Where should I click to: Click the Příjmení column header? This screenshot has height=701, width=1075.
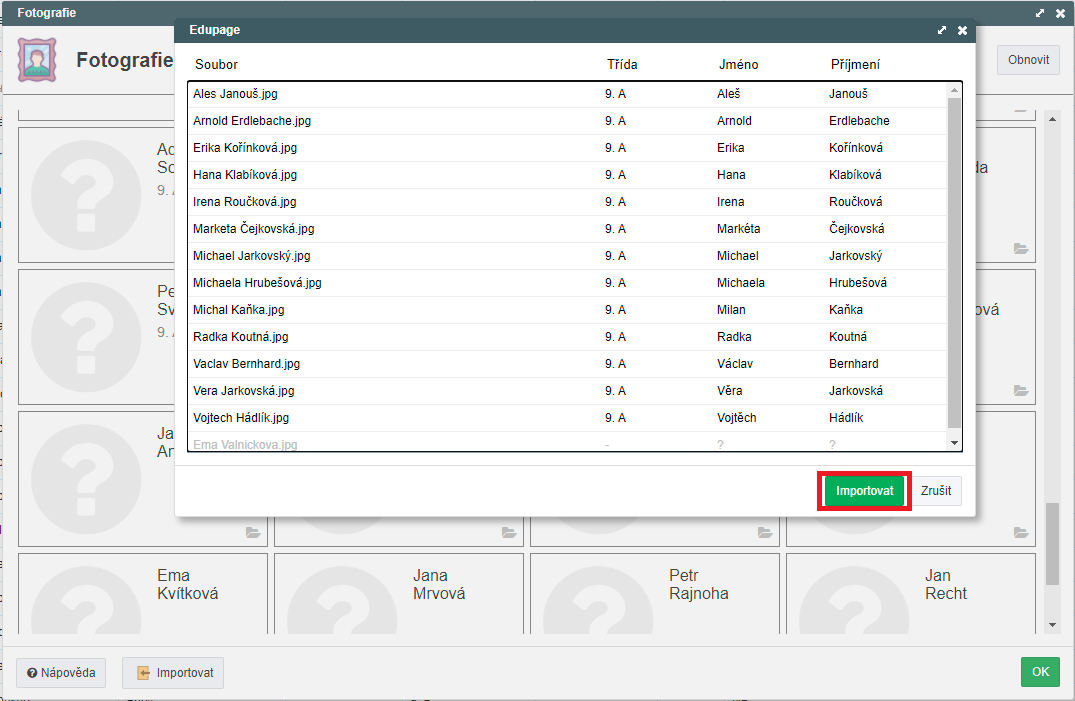pos(855,64)
